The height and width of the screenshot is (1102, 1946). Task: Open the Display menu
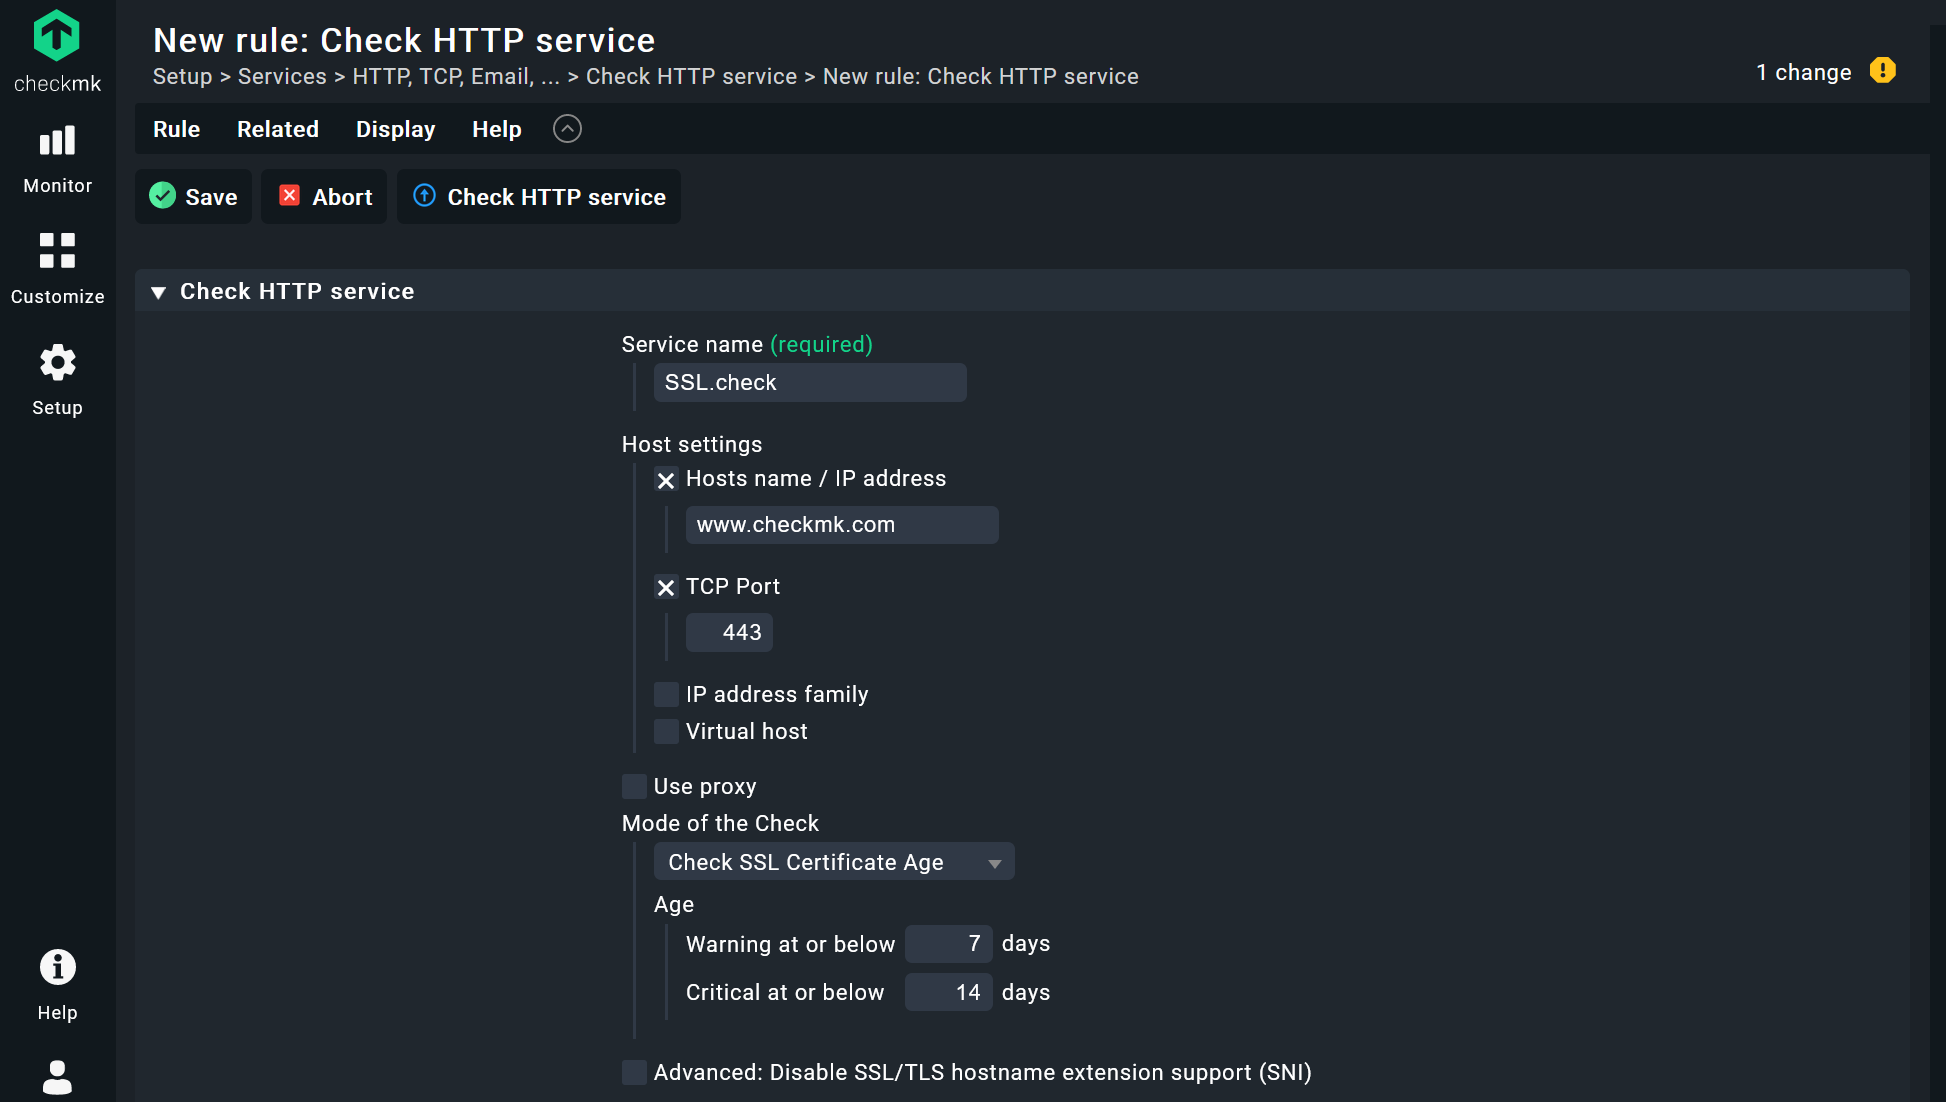[x=395, y=129]
